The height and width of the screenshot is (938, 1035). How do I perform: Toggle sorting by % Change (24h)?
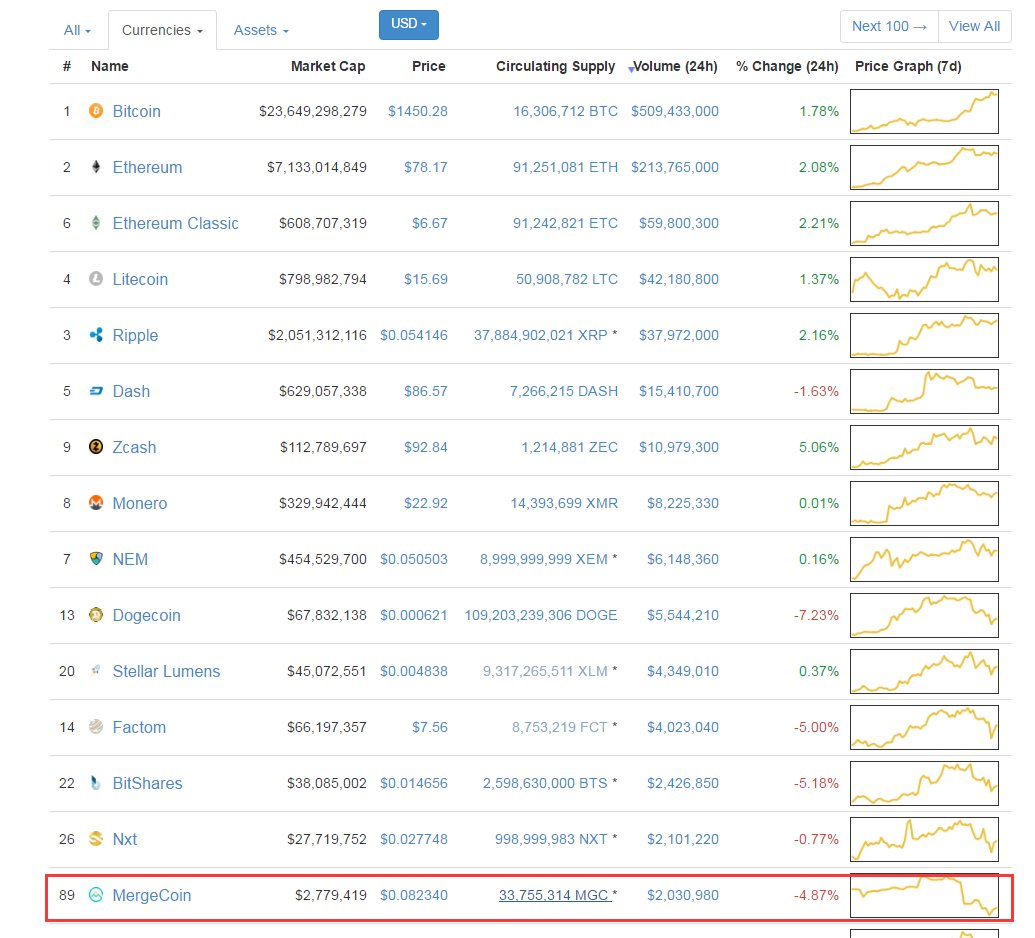pyautogui.click(x=788, y=66)
